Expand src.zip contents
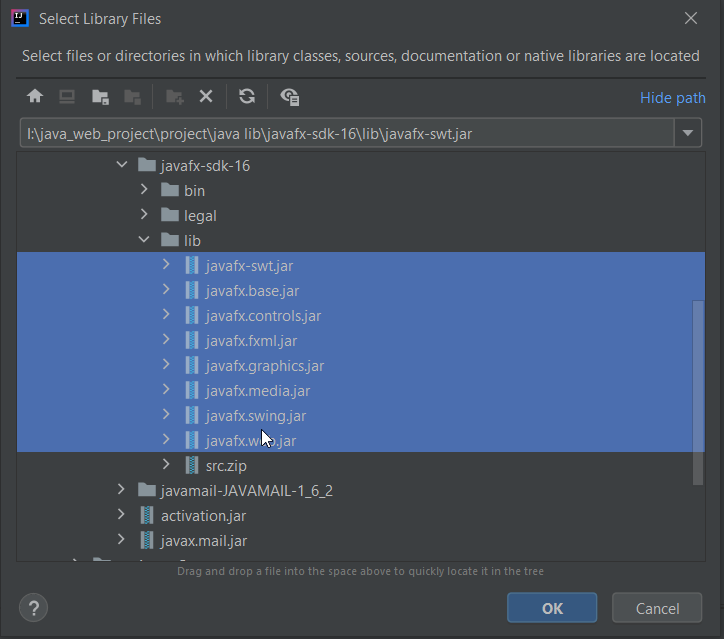The width and height of the screenshot is (724, 639). (x=166, y=464)
